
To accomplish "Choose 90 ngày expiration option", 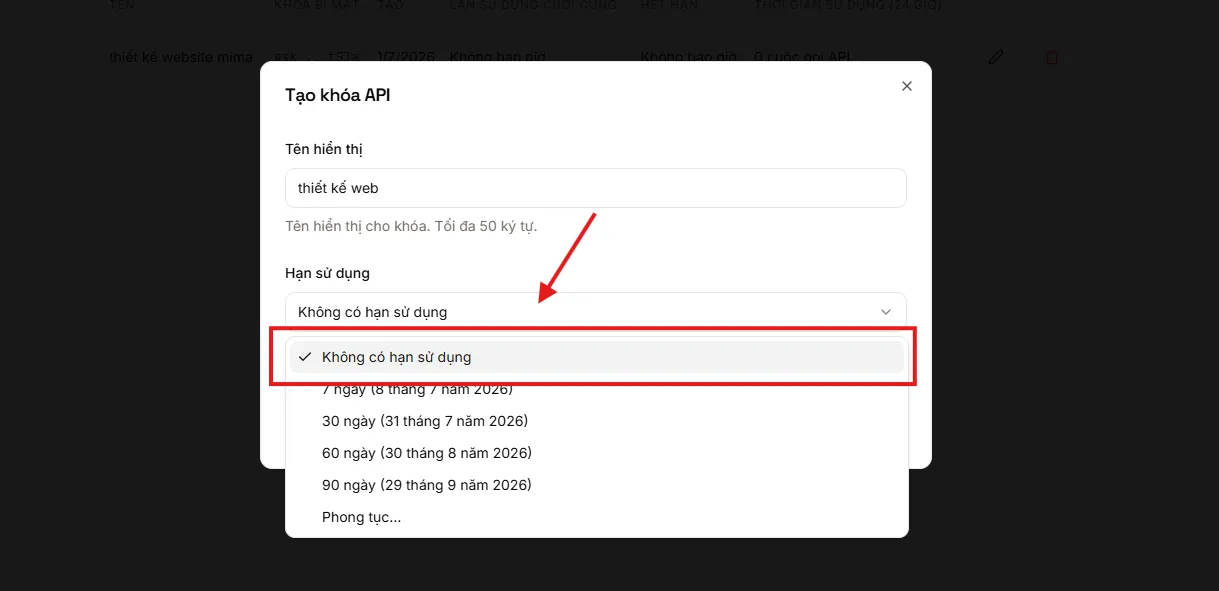I will coord(596,485).
